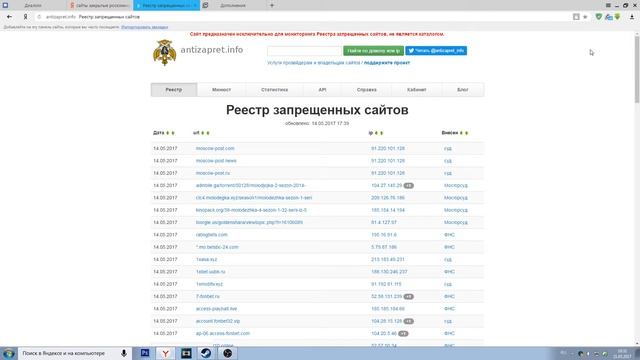Open the 7-fonbet.ru link
The height and width of the screenshot is (360, 640).
click(x=207, y=297)
